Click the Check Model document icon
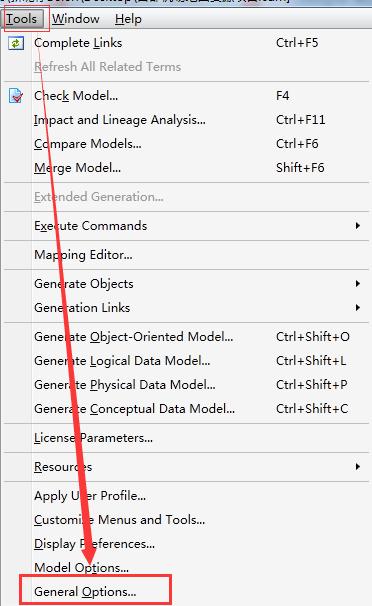Image resolution: width=372 pixels, height=606 pixels. 16,96
